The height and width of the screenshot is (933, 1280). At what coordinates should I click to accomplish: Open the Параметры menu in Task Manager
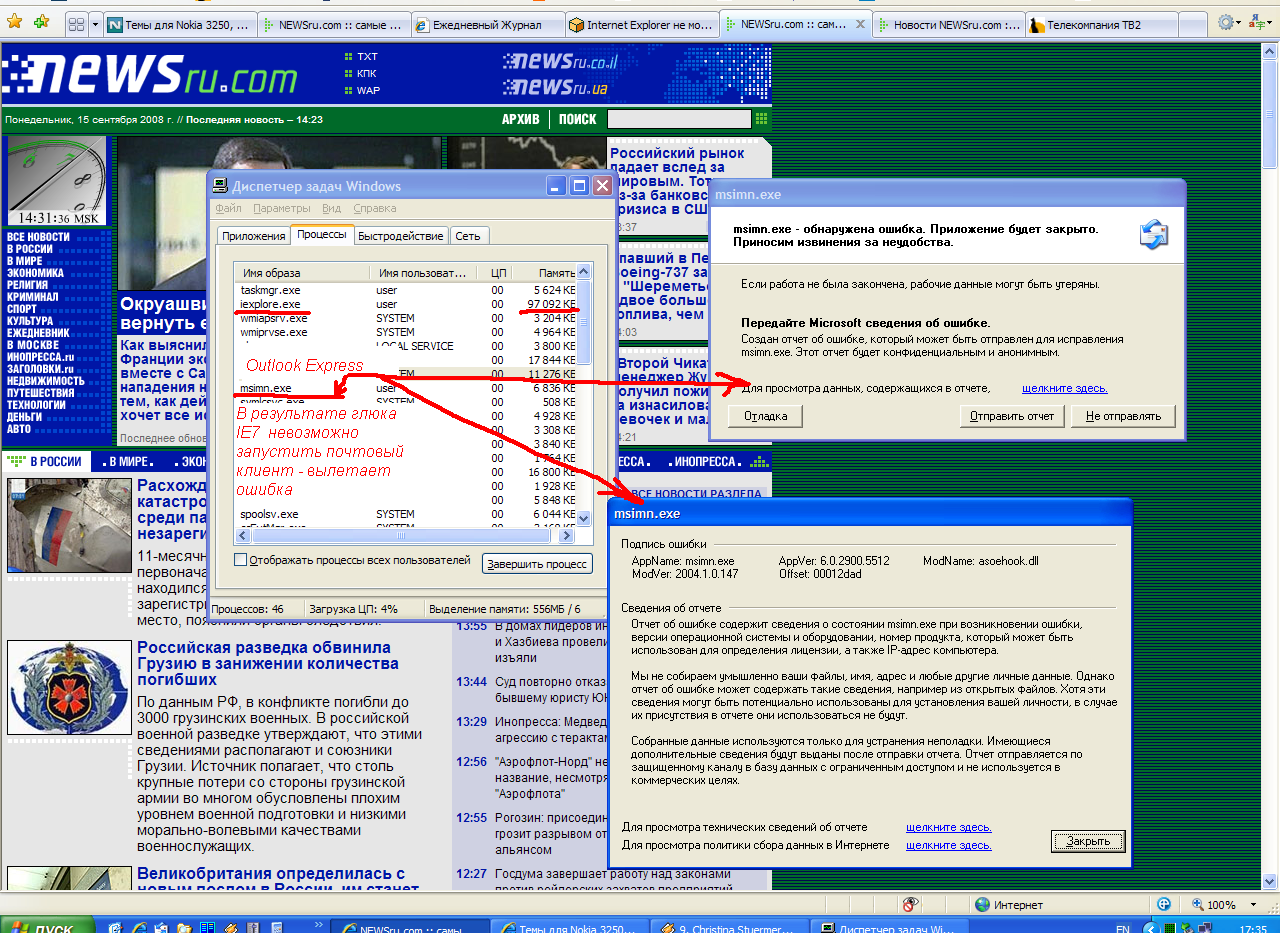pyautogui.click(x=281, y=208)
